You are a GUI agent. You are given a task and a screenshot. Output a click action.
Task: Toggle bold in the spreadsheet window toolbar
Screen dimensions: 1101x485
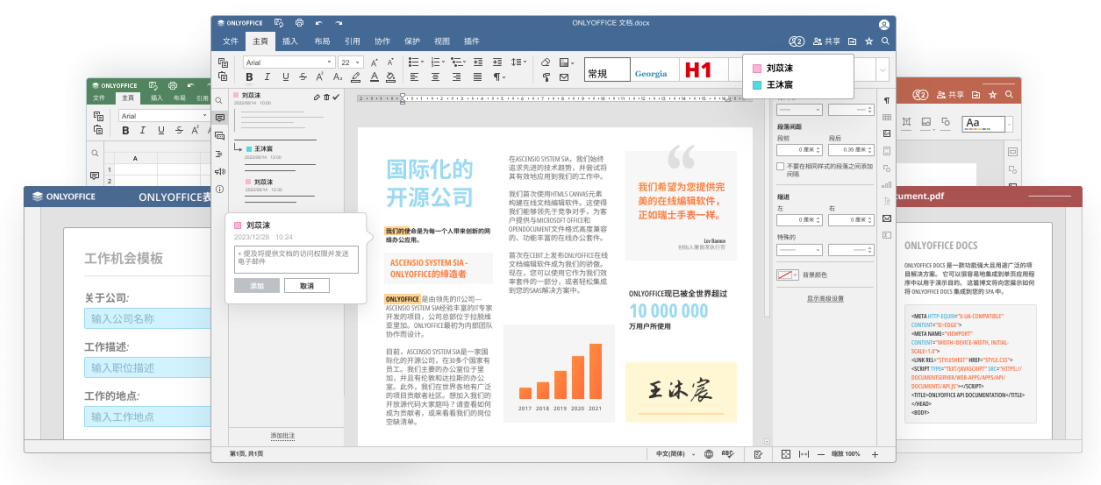[126, 131]
